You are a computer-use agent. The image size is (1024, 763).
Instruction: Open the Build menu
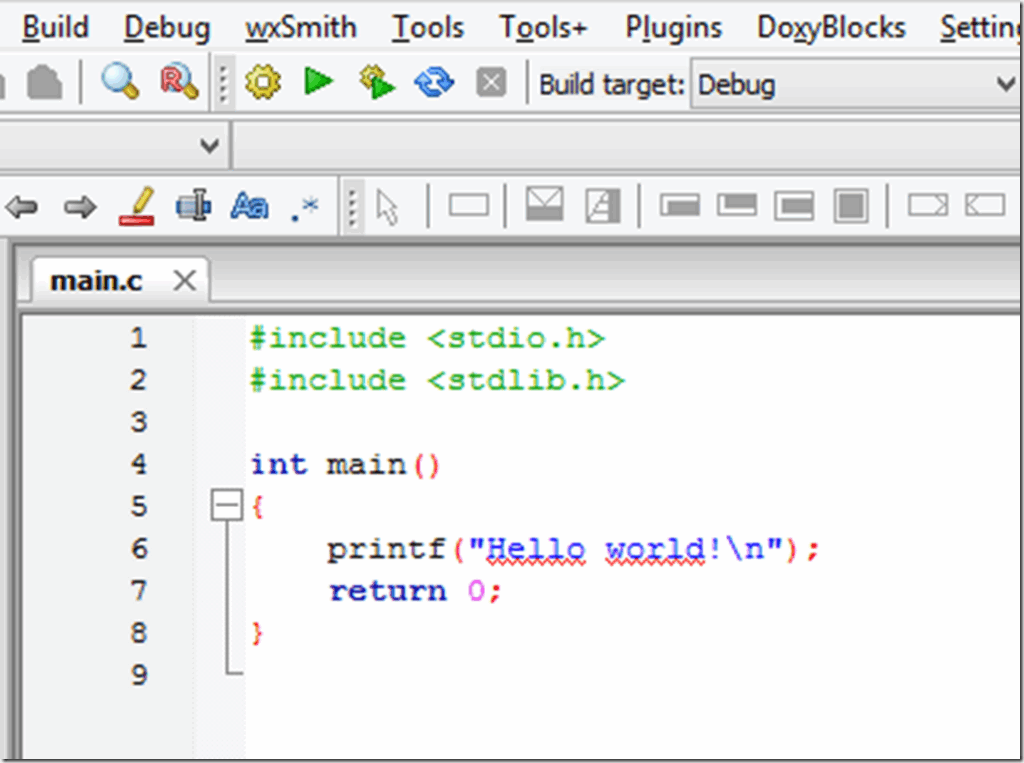pyautogui.click(x=56, y=27)
